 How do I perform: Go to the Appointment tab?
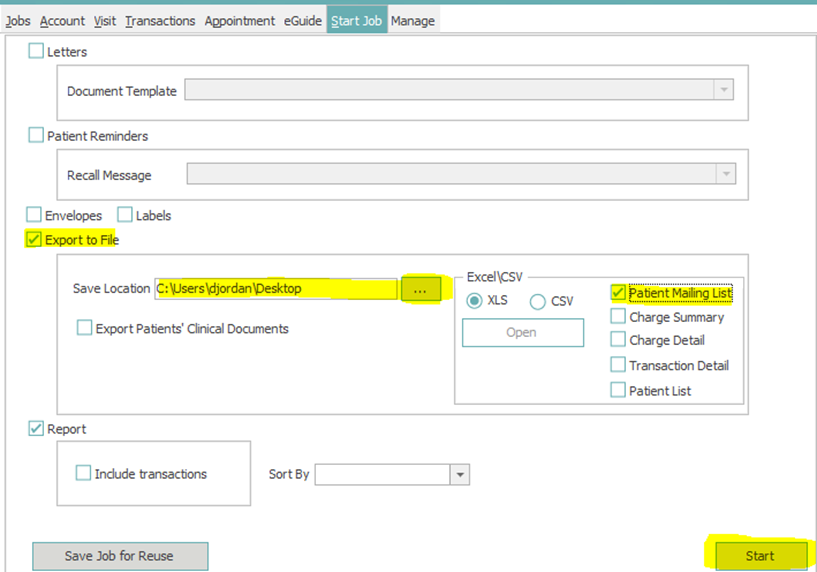tap(240, 20)
